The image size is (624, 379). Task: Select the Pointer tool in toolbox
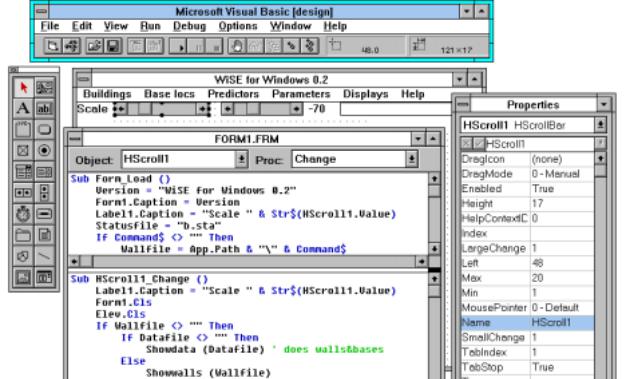[23, 88]
